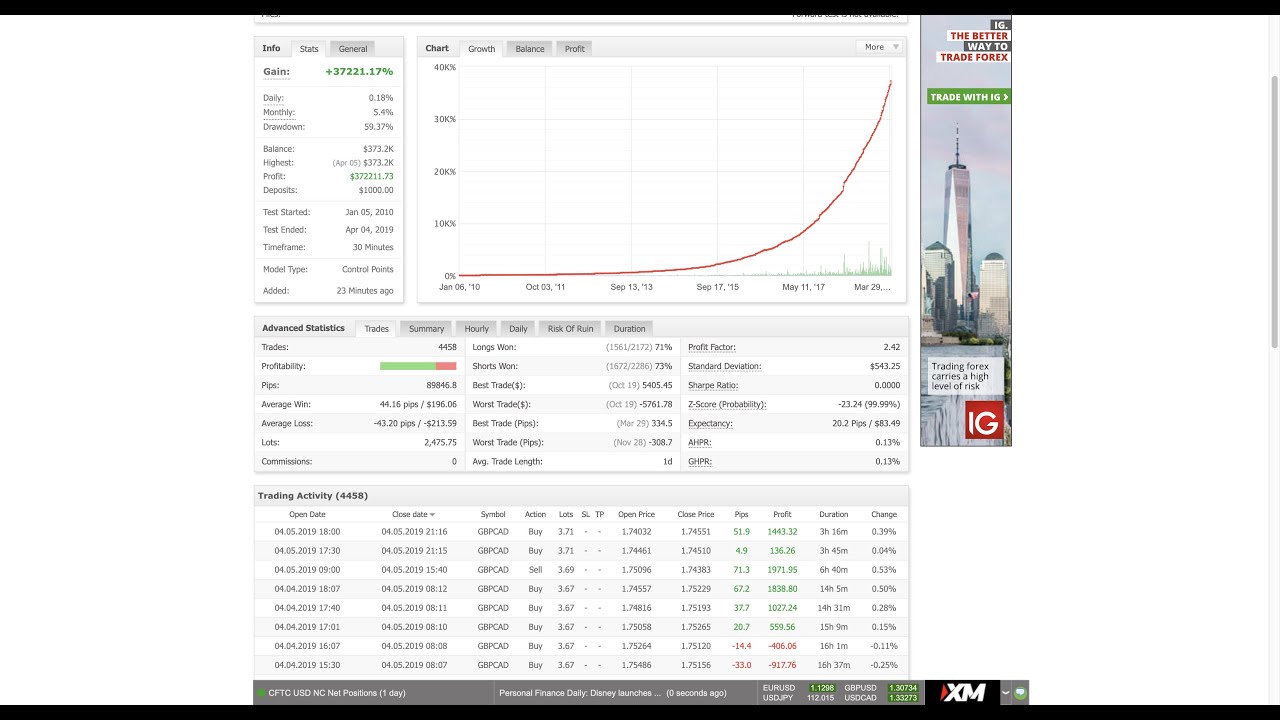1280x720 pixels.
Task: Show the Profit chart tab
Action: point(575,49)
